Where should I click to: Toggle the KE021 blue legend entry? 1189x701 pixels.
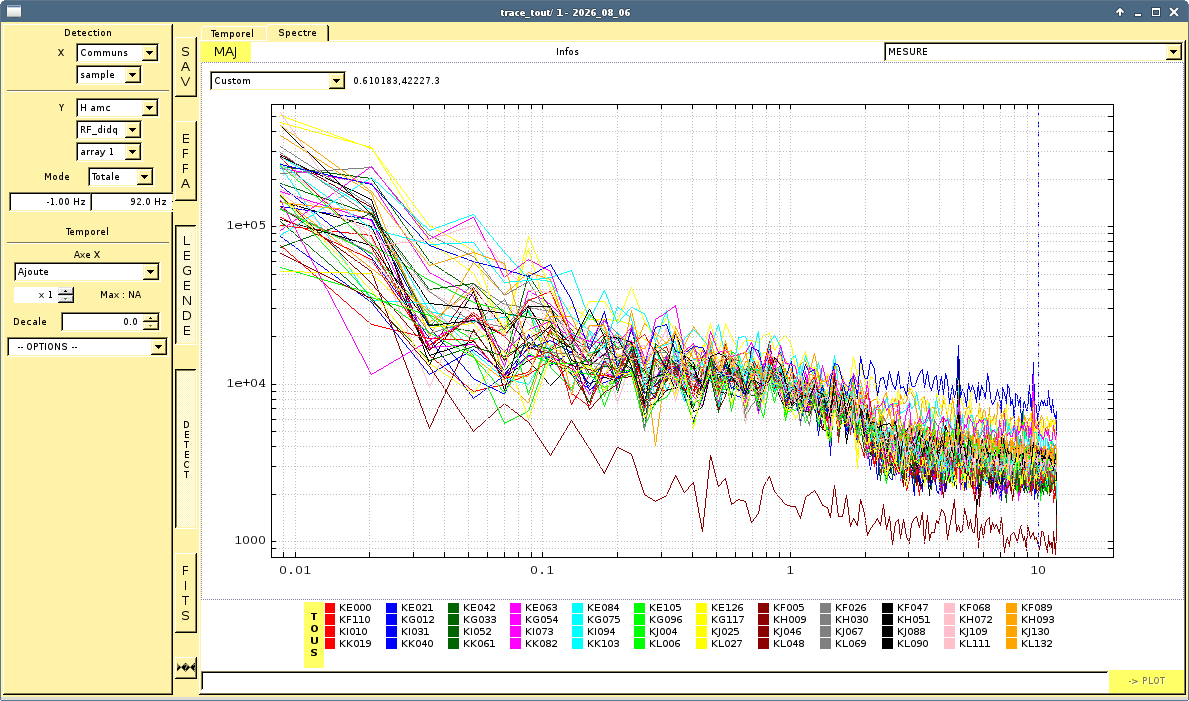coord(409,608)
